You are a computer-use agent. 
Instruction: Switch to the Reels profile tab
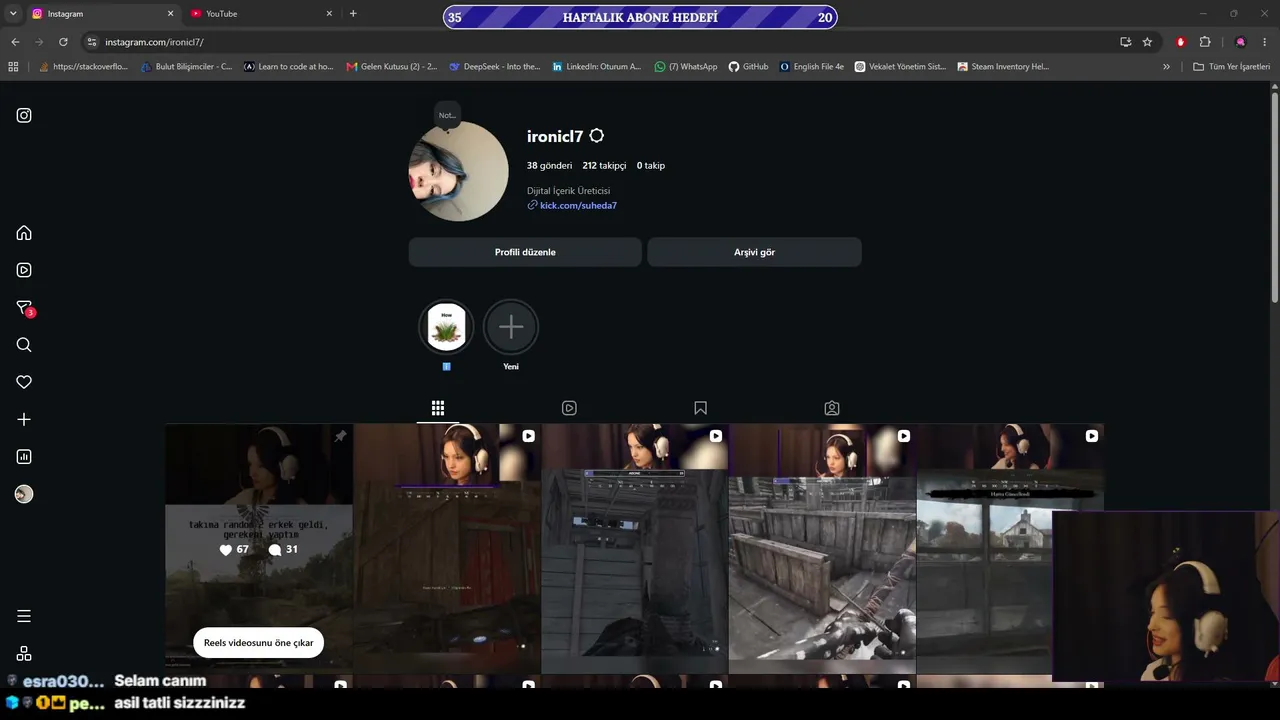tap(569, 408)
